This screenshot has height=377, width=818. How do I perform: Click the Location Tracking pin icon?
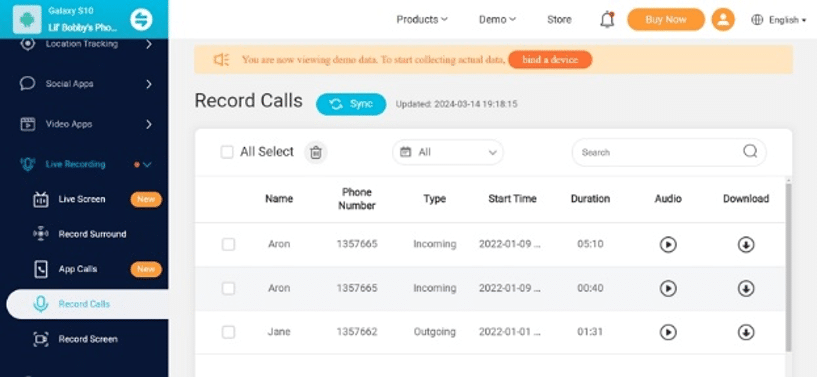pos(27,44)
